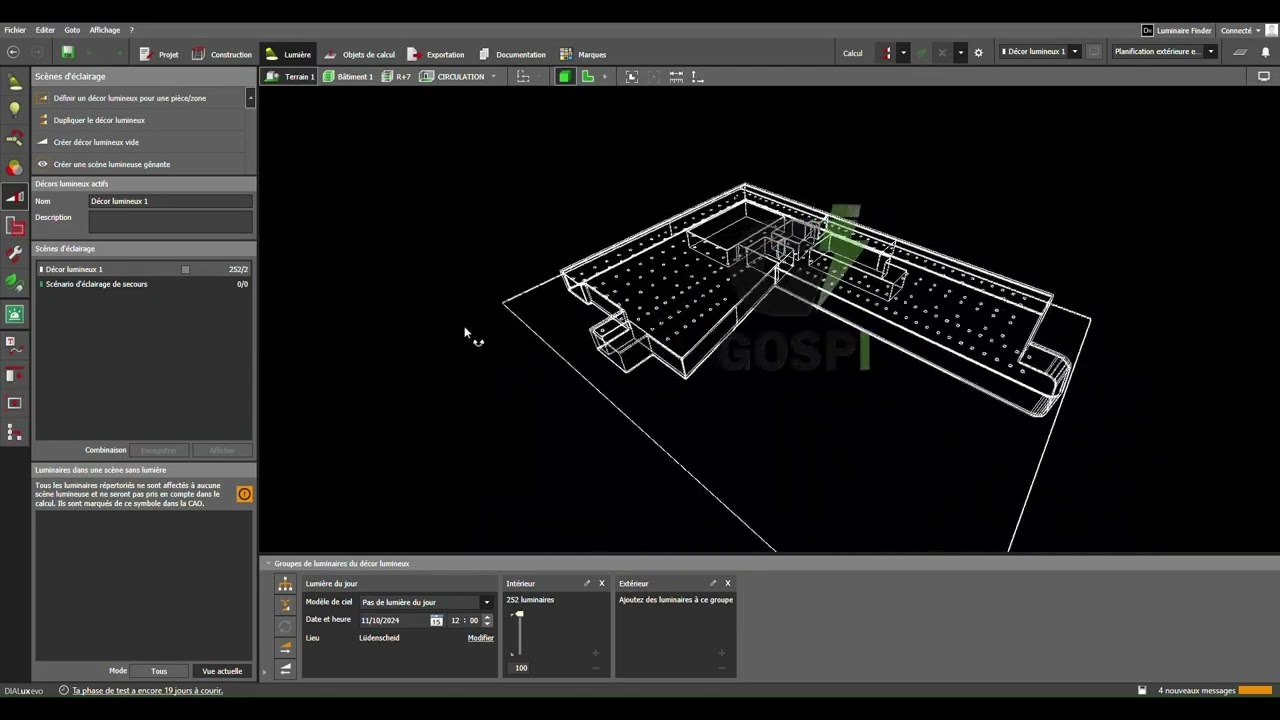Click the orange arrow-right group icon
Viewport: 1280px width, 720px height.
tap(285, 648)
